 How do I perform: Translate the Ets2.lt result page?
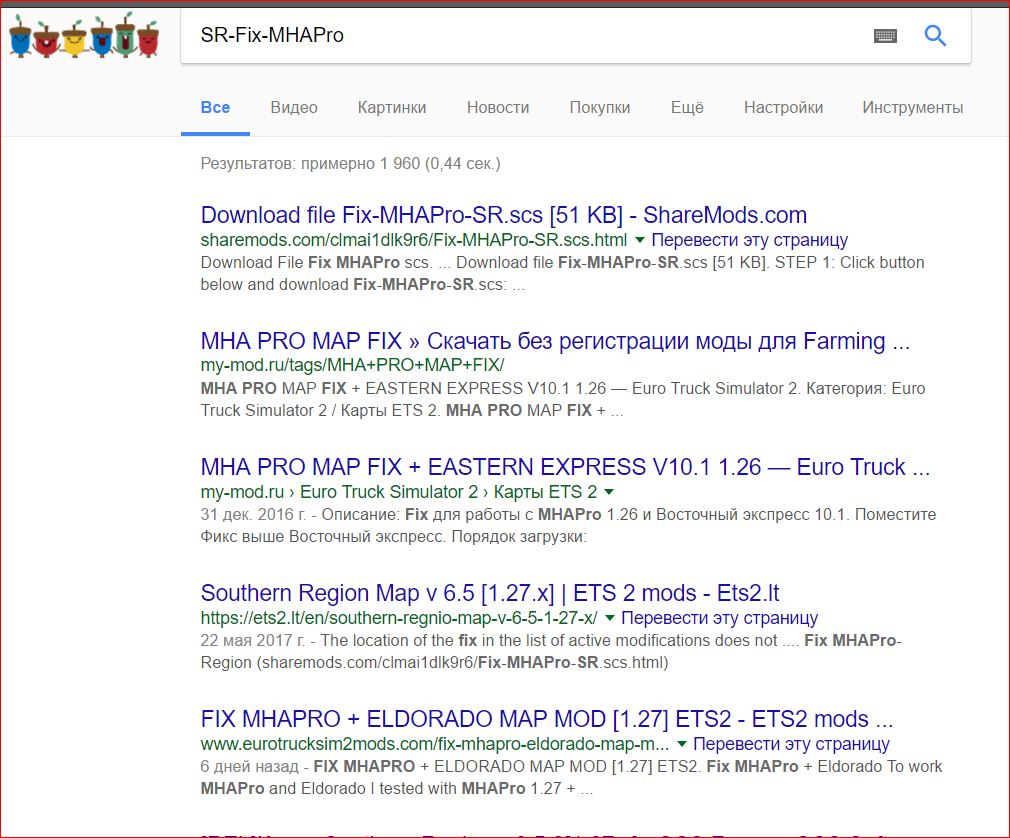(x=719, y=618)
